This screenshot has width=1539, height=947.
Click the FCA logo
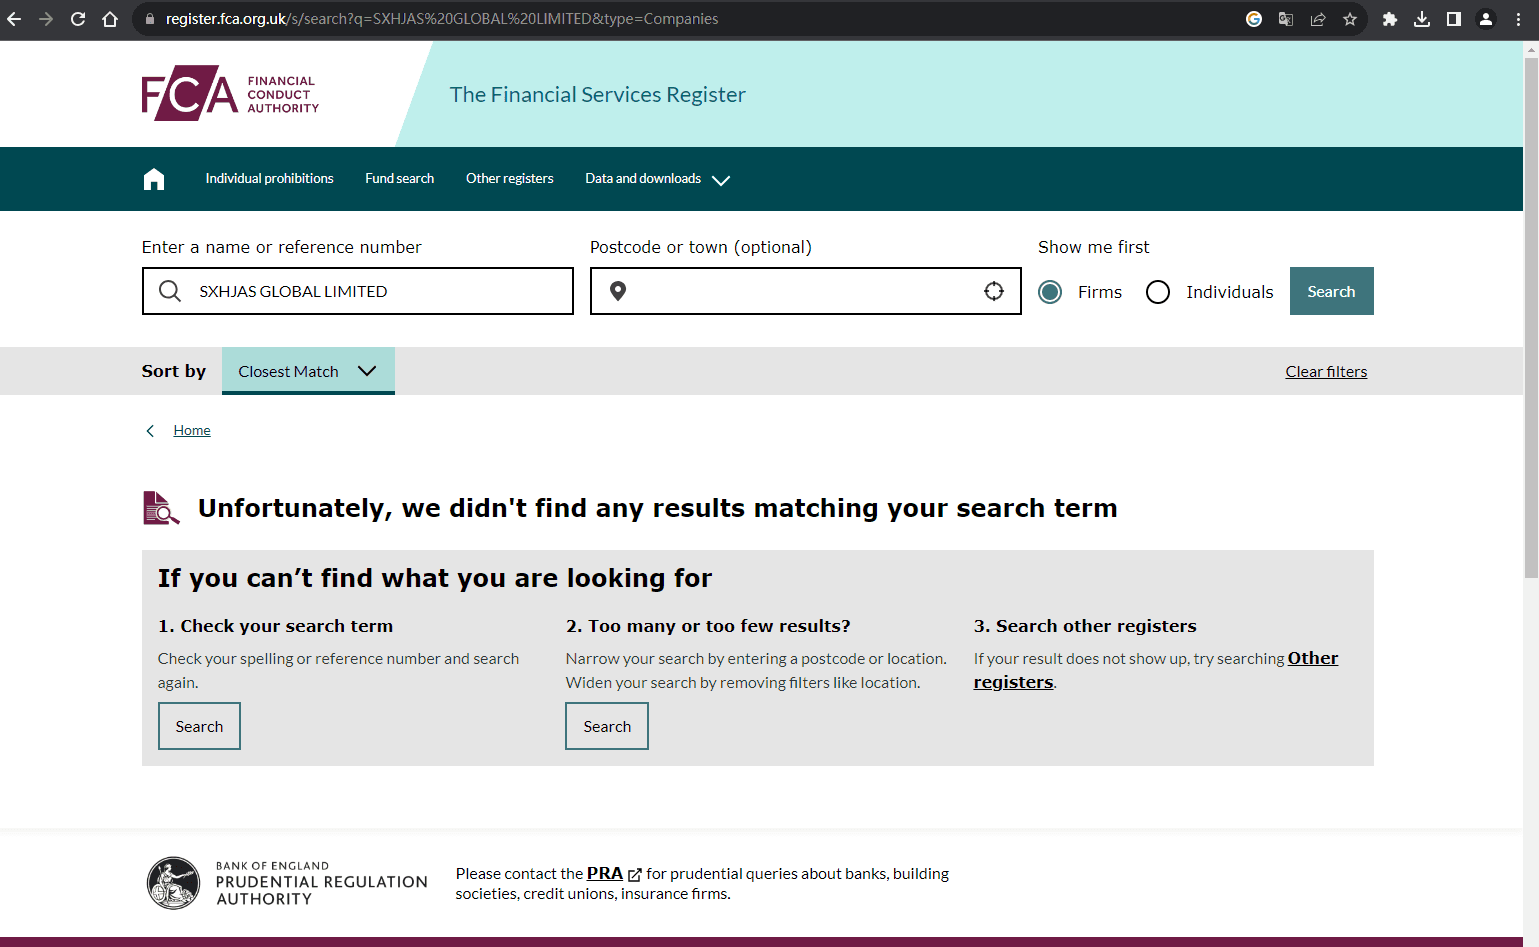click(230, 93)
